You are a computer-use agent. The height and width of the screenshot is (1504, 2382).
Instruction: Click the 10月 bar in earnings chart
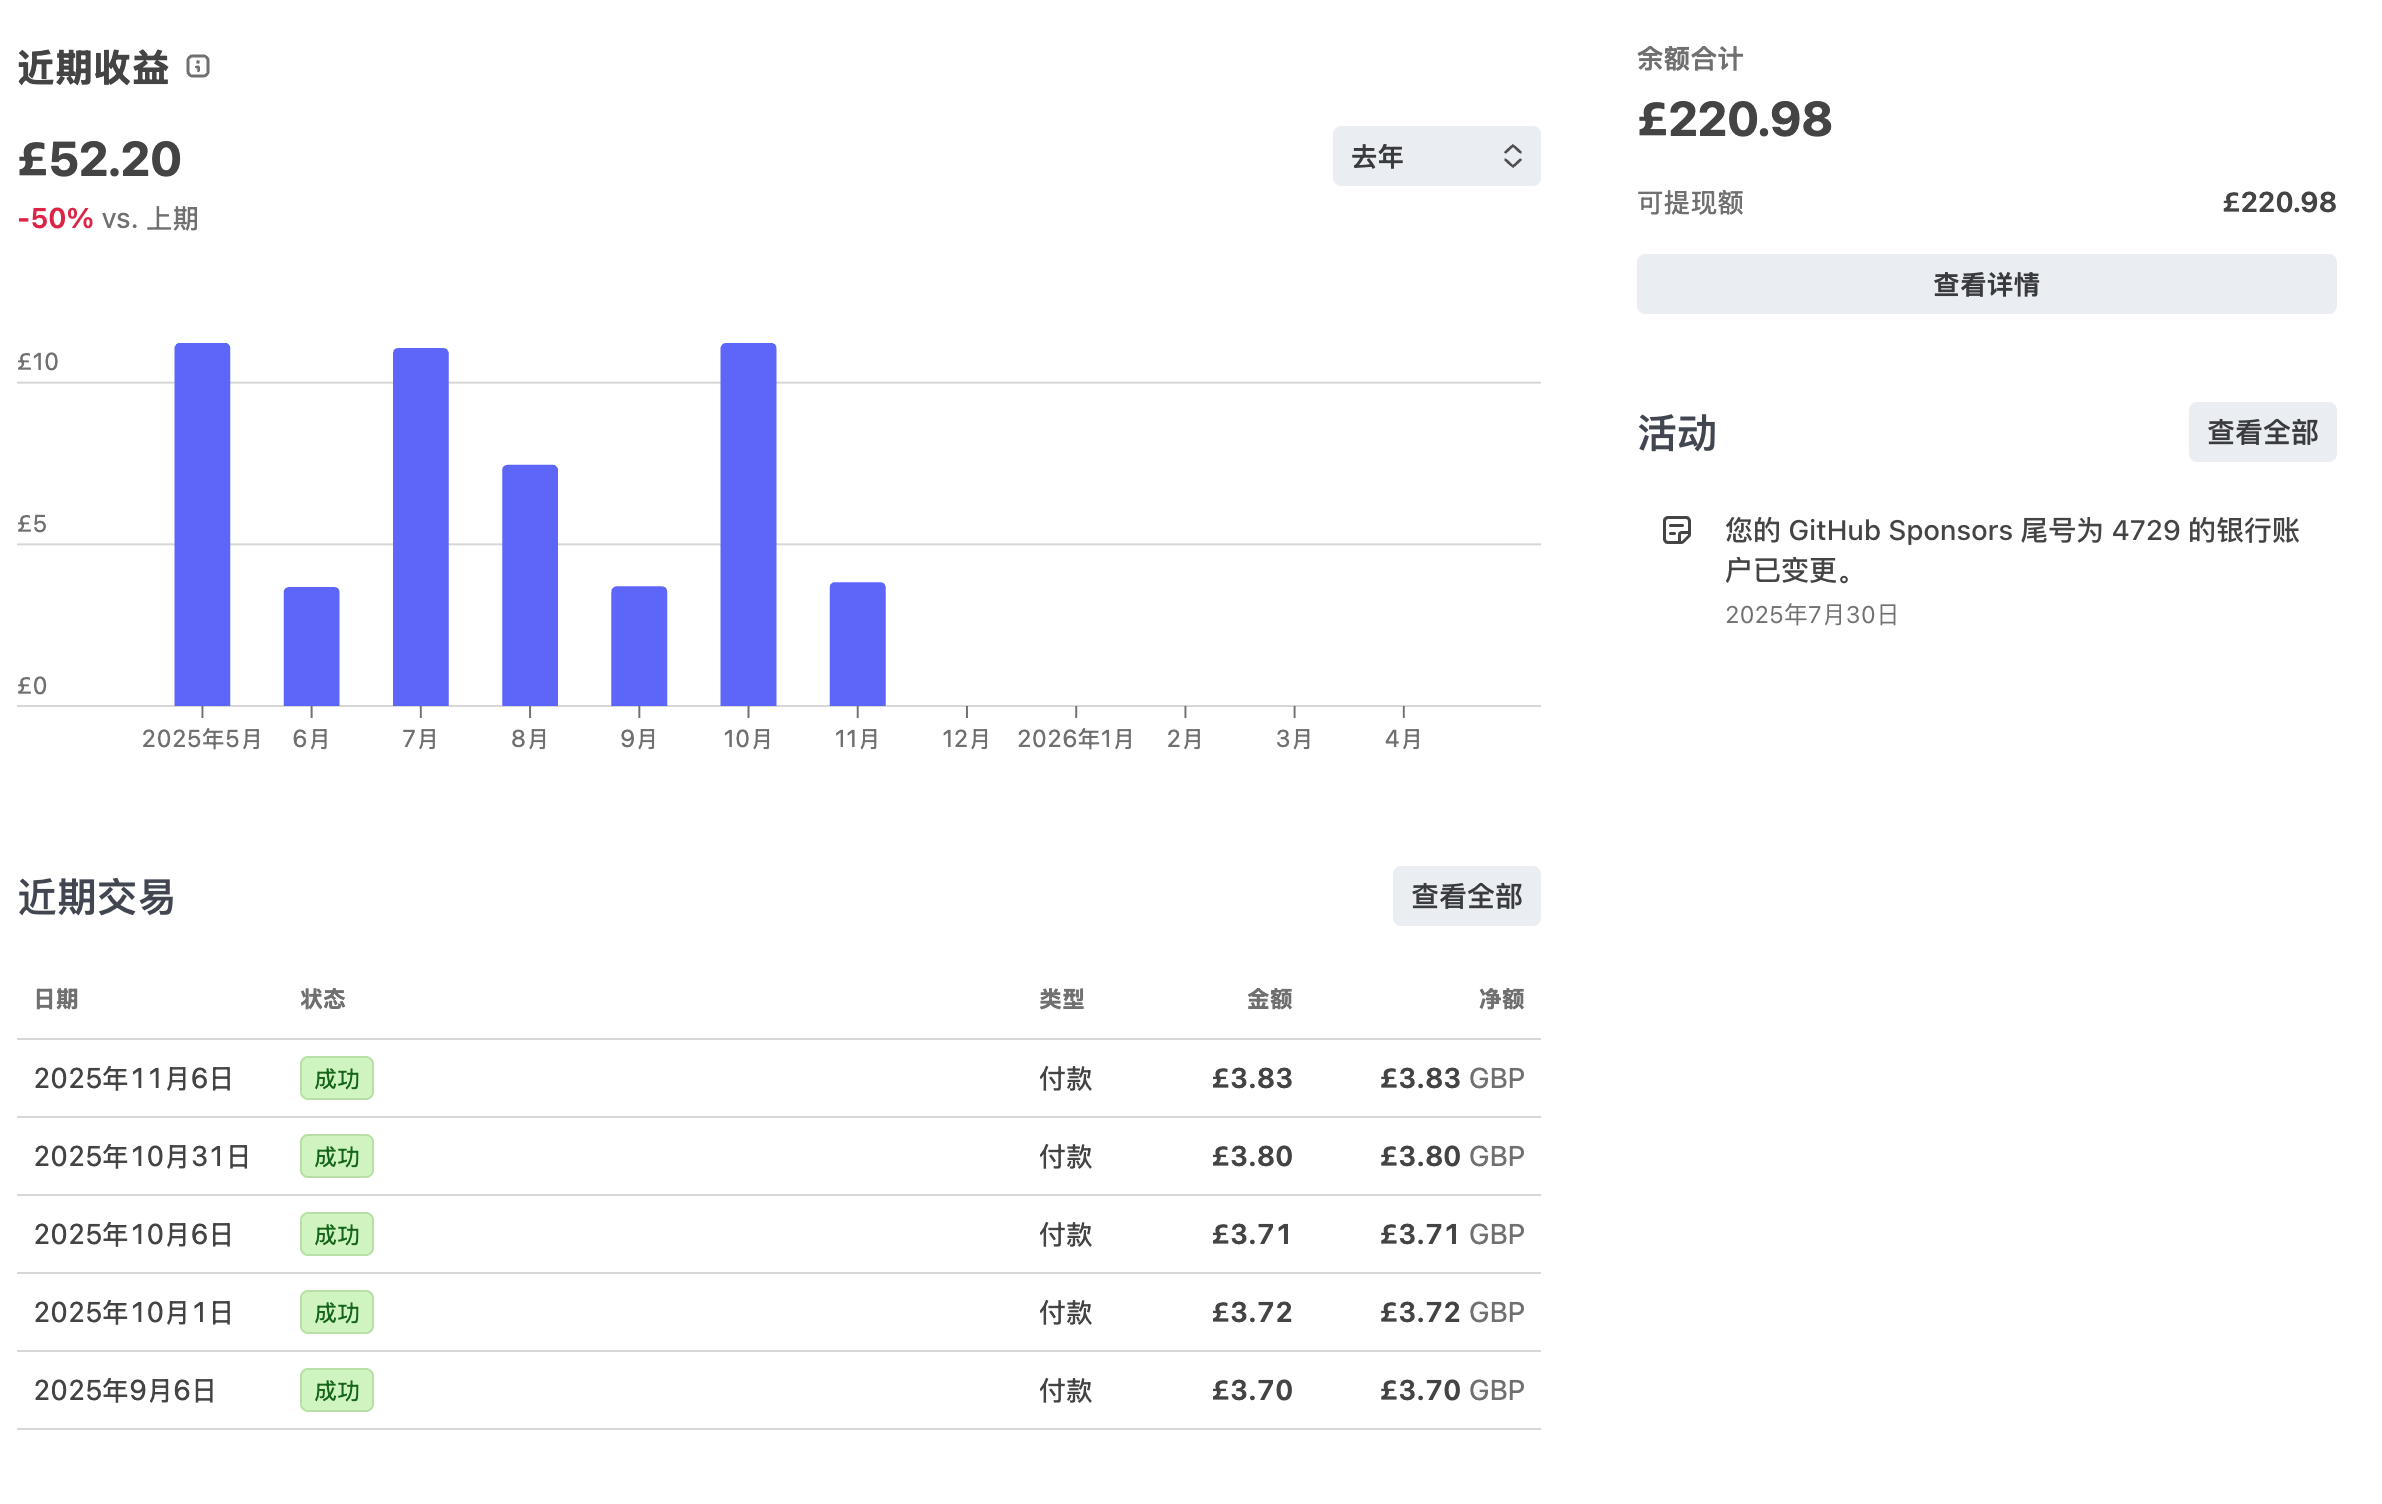point(748,525)
